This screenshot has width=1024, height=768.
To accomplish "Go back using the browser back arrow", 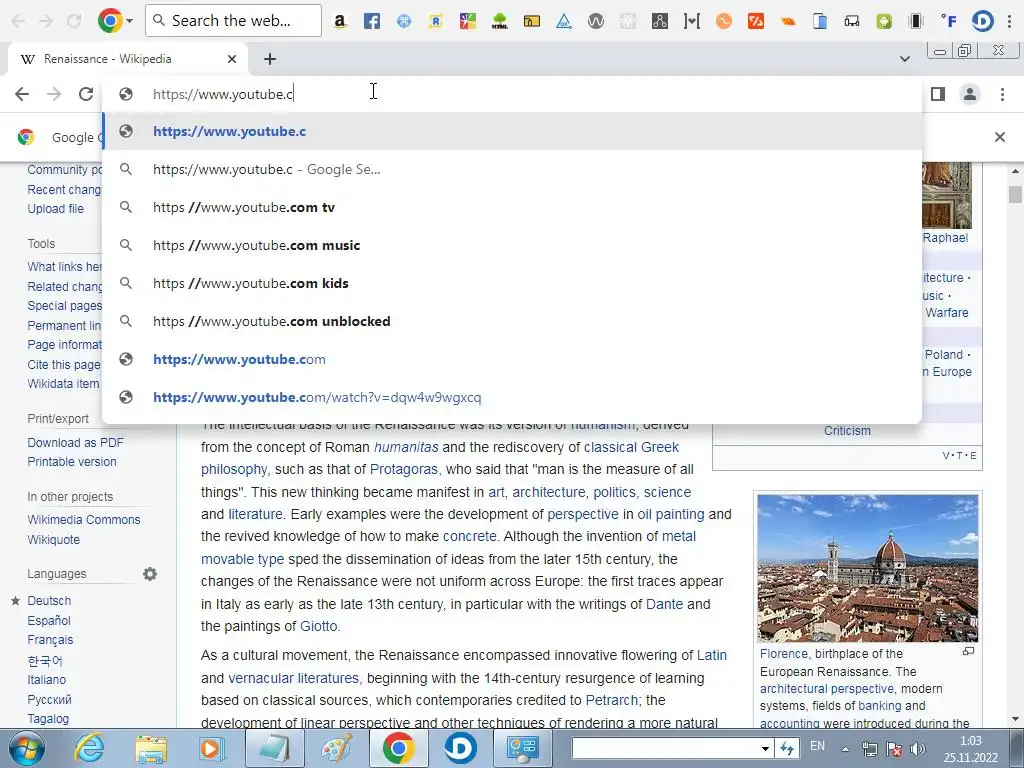I will click(22, 94).
